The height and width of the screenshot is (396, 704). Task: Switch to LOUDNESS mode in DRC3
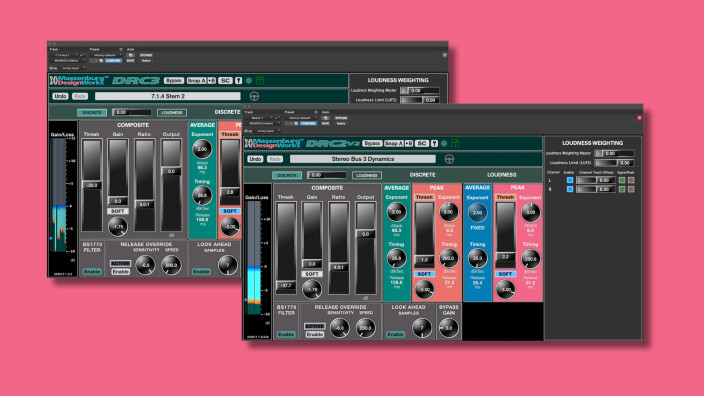click(x=172, y=112)
